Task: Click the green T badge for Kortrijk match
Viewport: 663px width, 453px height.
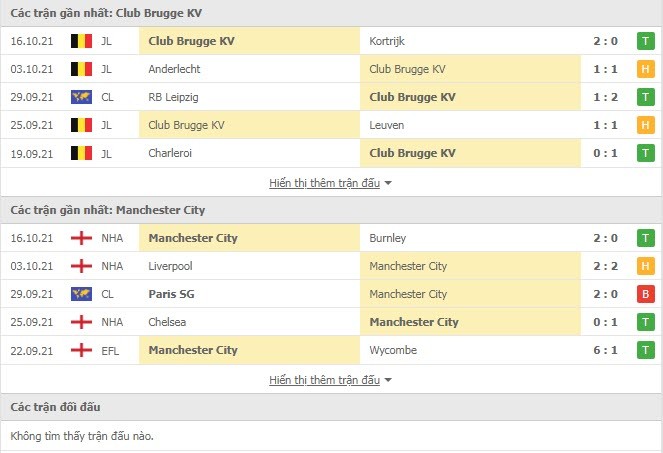Action: [645, 41]
